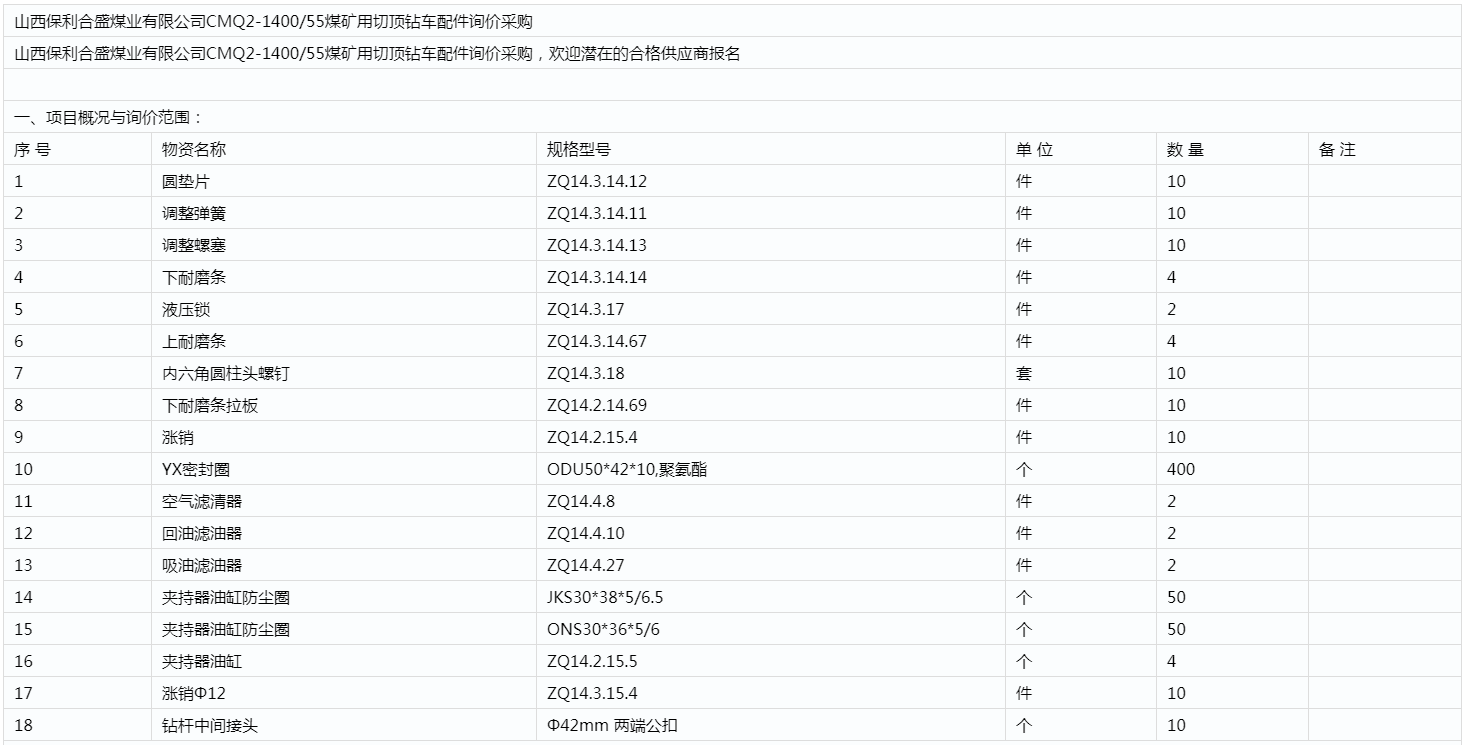Click quantity 2 in the 空气滤清器 row
Viewport: 1467px width, 745px height.
[x=1172, y=502]
